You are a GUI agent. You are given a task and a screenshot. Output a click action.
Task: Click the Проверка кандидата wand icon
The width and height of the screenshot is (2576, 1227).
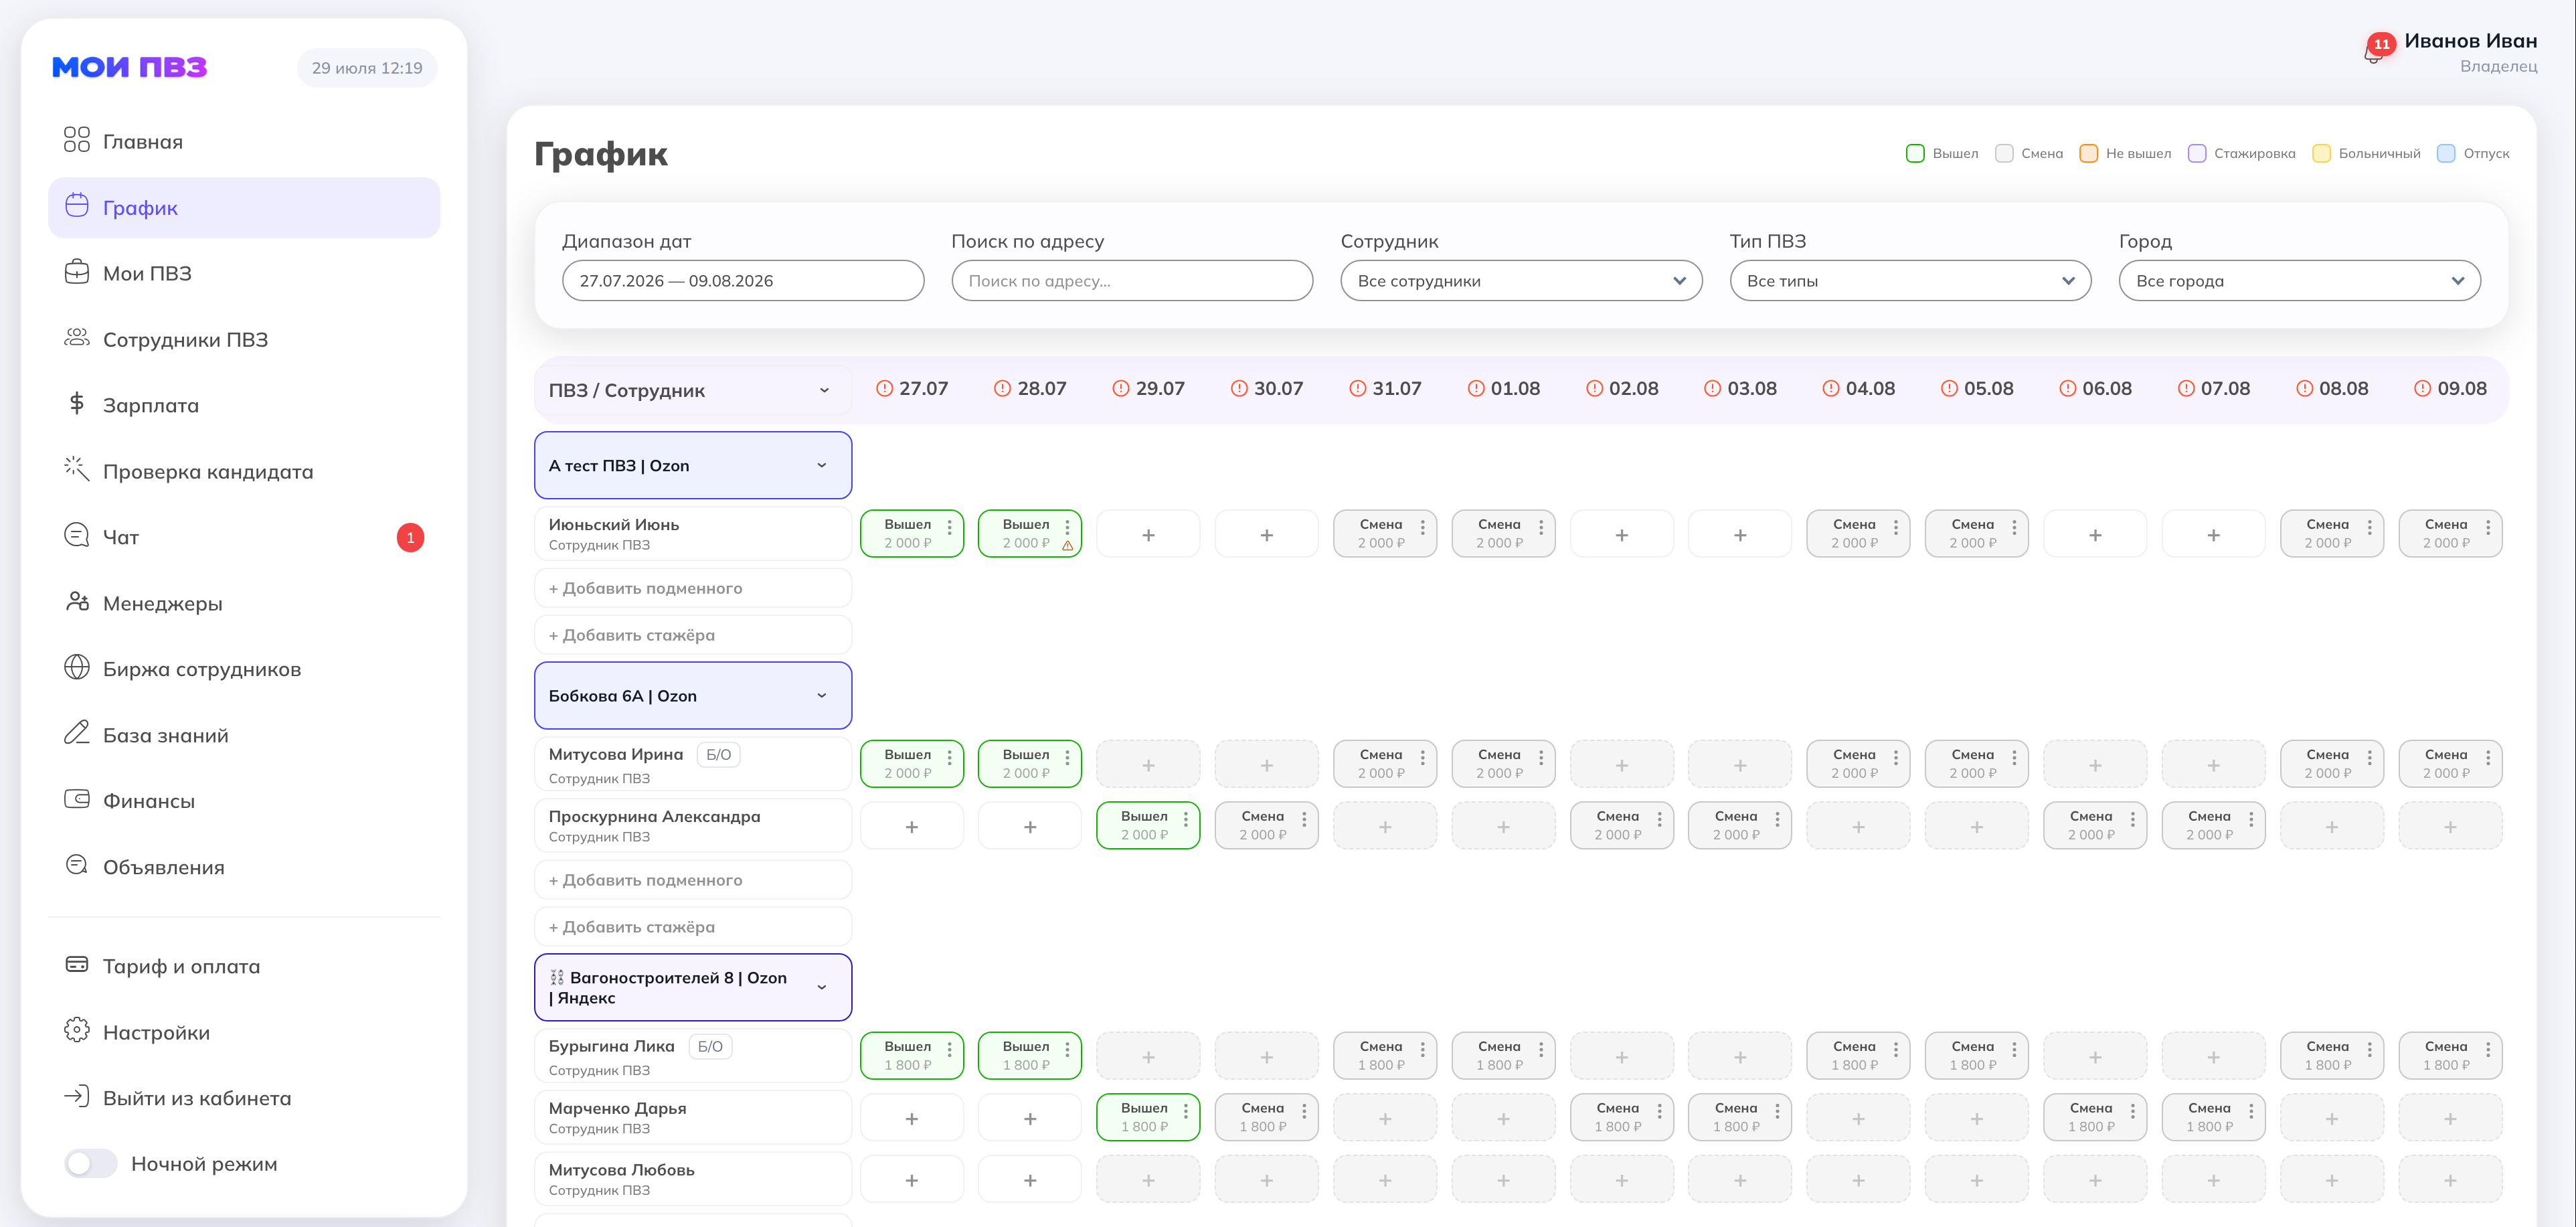click(x=77, y=470)
